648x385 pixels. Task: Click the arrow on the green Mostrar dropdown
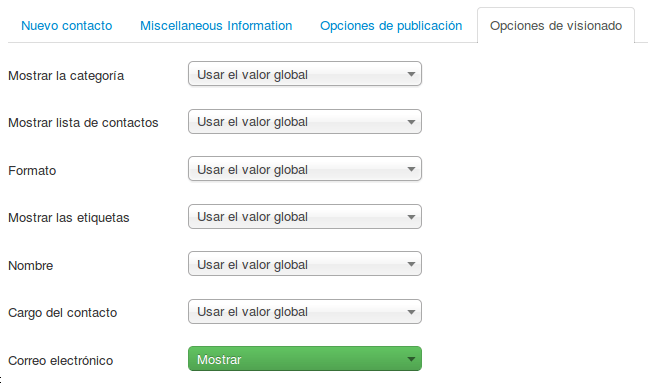[x=411, y=359]
